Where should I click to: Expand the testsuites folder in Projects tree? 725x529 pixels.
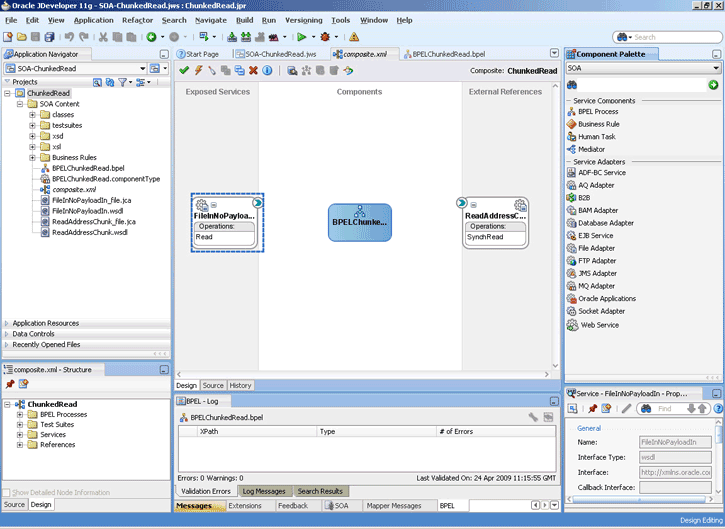32,126
